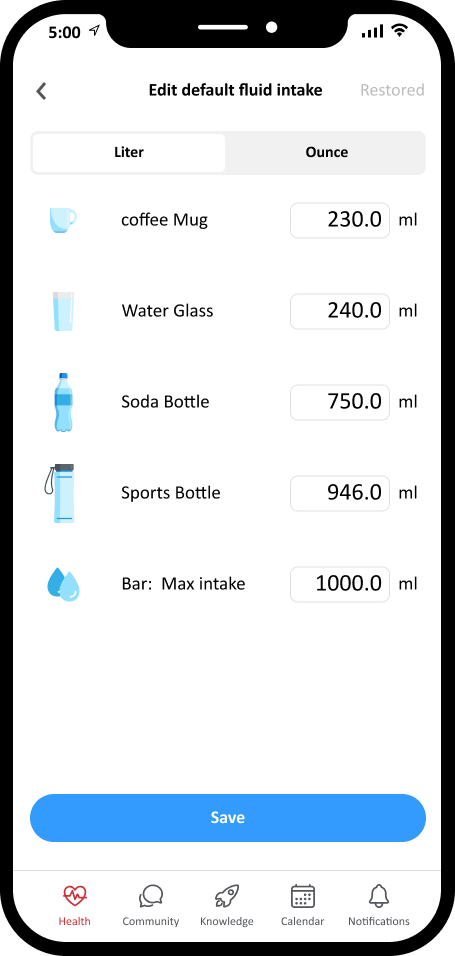Switch units to Ounce
The width and height of the screenshot is (455, 956).
(326, 152)
